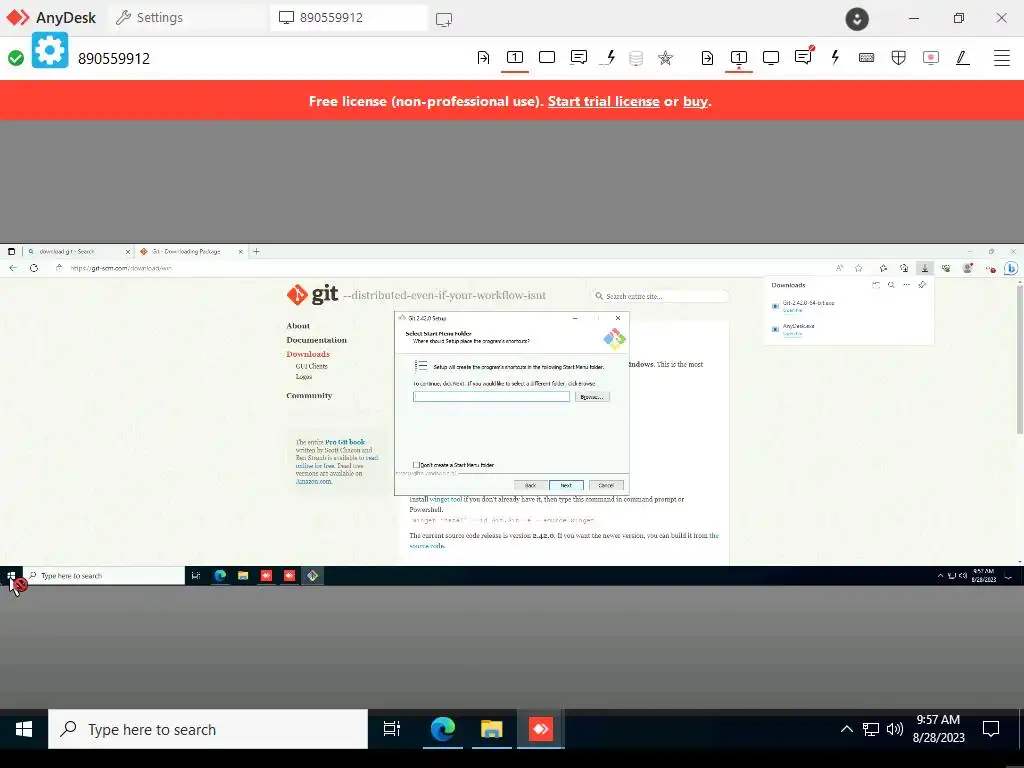
Task: Switch to remote 'download git - Search' browser tab
Action: click(77, 251)
